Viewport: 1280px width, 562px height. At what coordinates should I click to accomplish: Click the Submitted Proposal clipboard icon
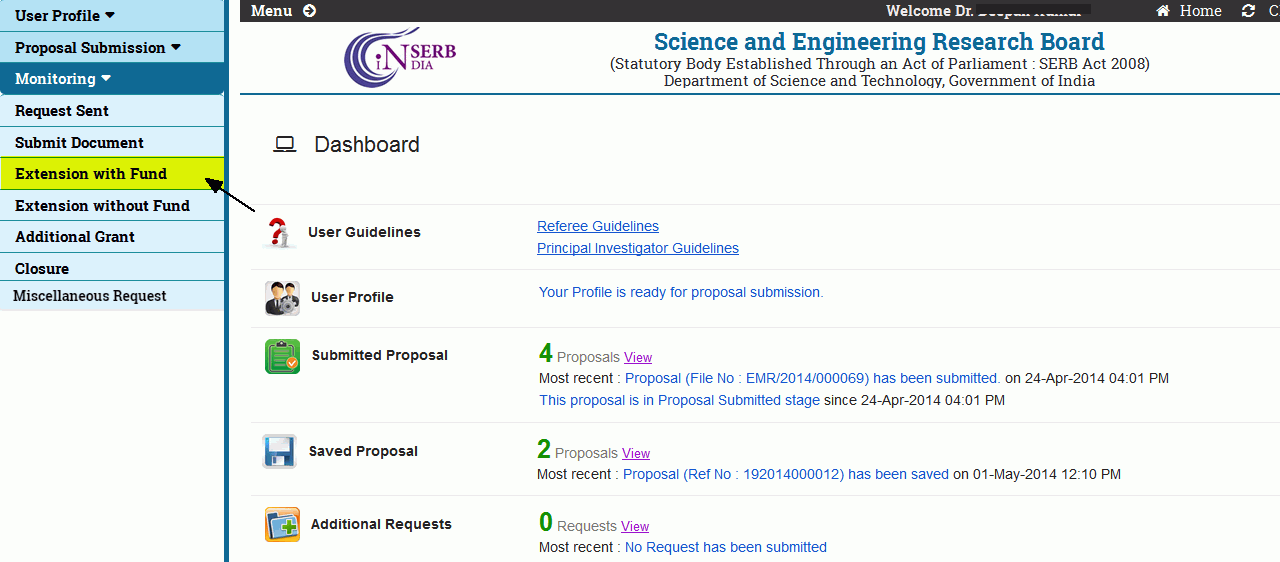282,356
